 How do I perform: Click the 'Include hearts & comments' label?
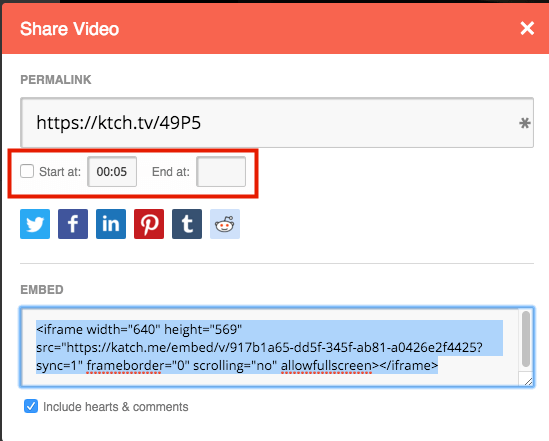pyautogui.click(x=116, y=407)
